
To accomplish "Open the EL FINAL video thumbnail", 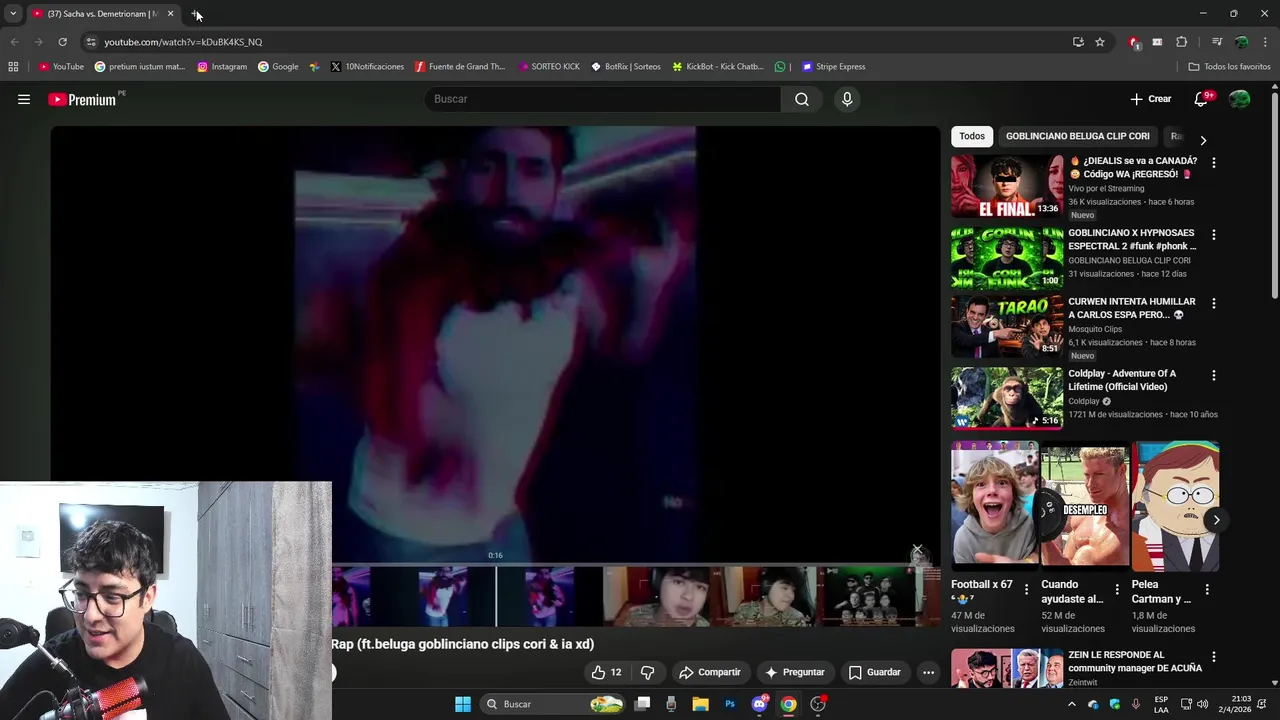I will coord(1007,186).
